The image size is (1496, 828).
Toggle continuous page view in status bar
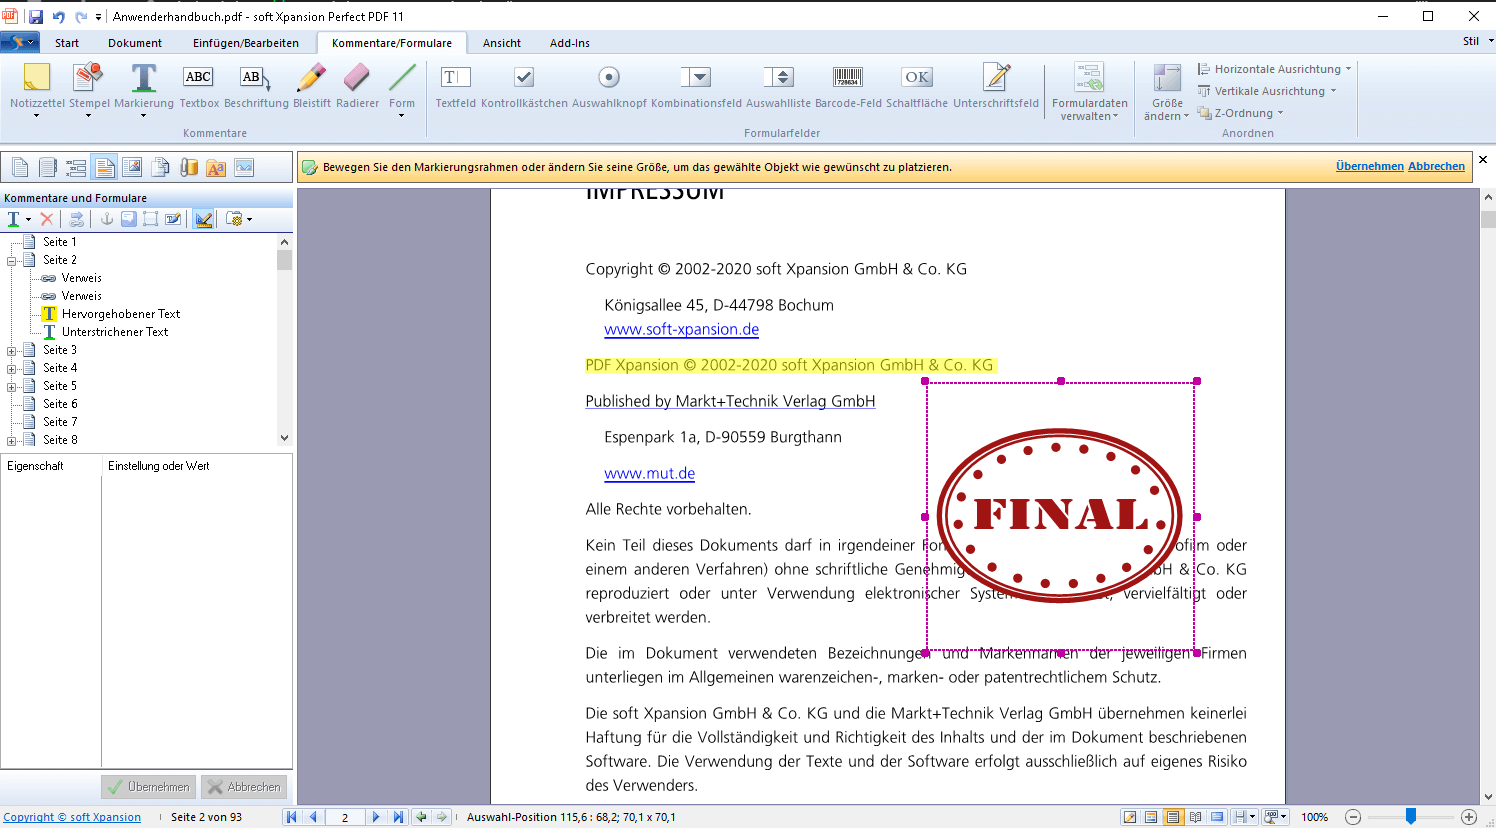coord(1173,817)
